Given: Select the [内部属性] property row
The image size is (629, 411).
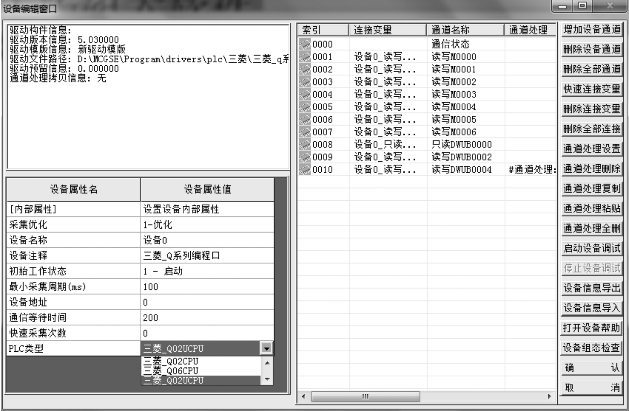Looking at the screenshot, I should (x=73, y=209).
